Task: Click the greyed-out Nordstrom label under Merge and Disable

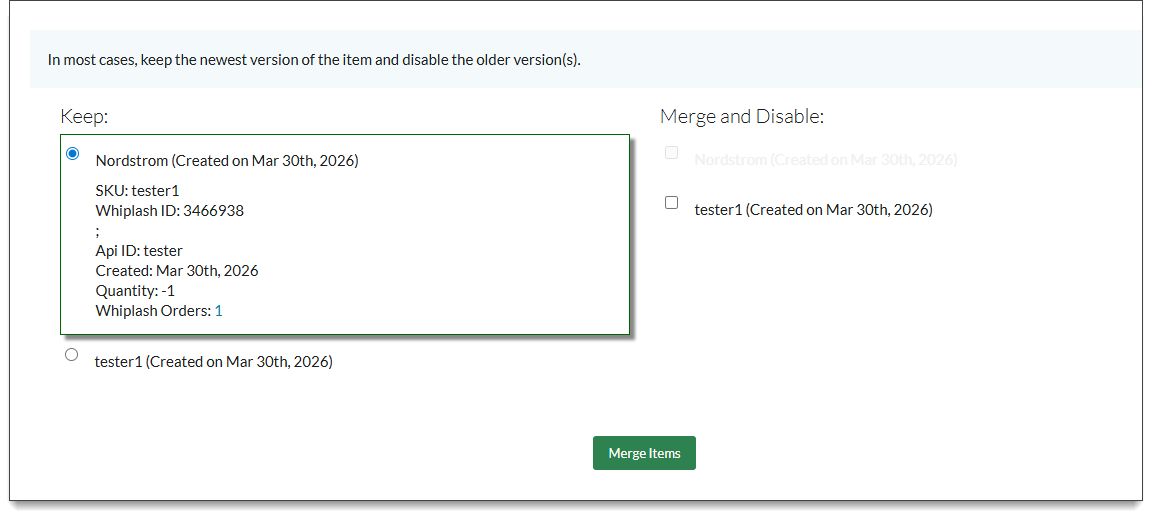Action: pos(825,160)
